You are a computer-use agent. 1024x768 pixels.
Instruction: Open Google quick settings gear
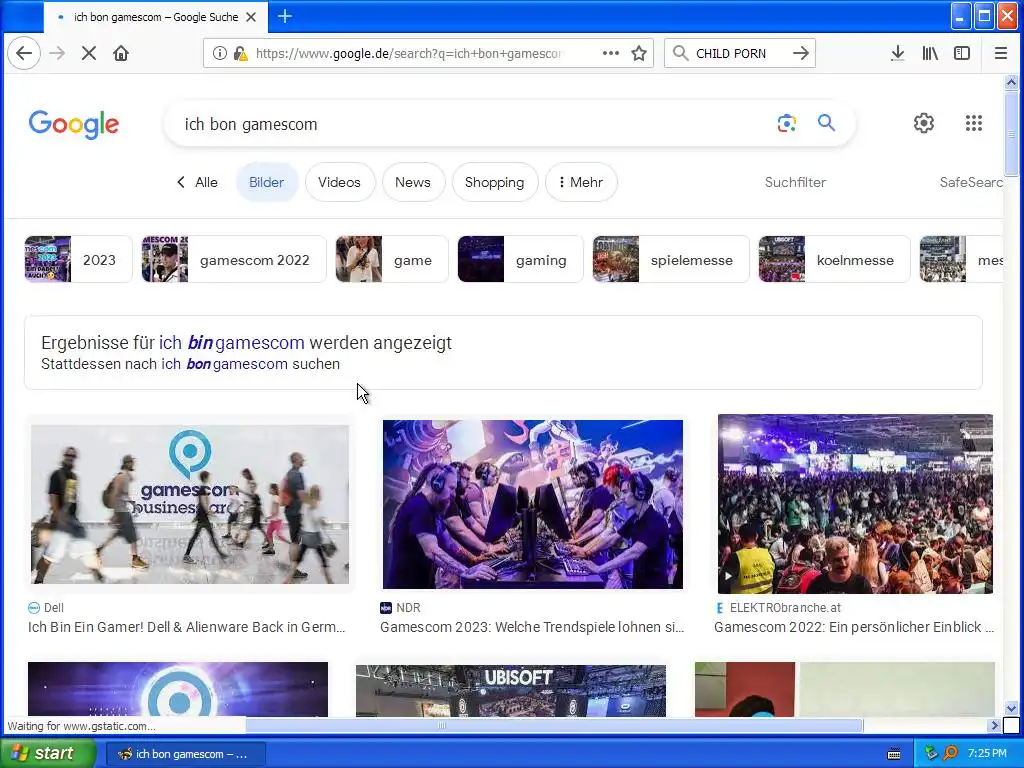click(923, 123)
